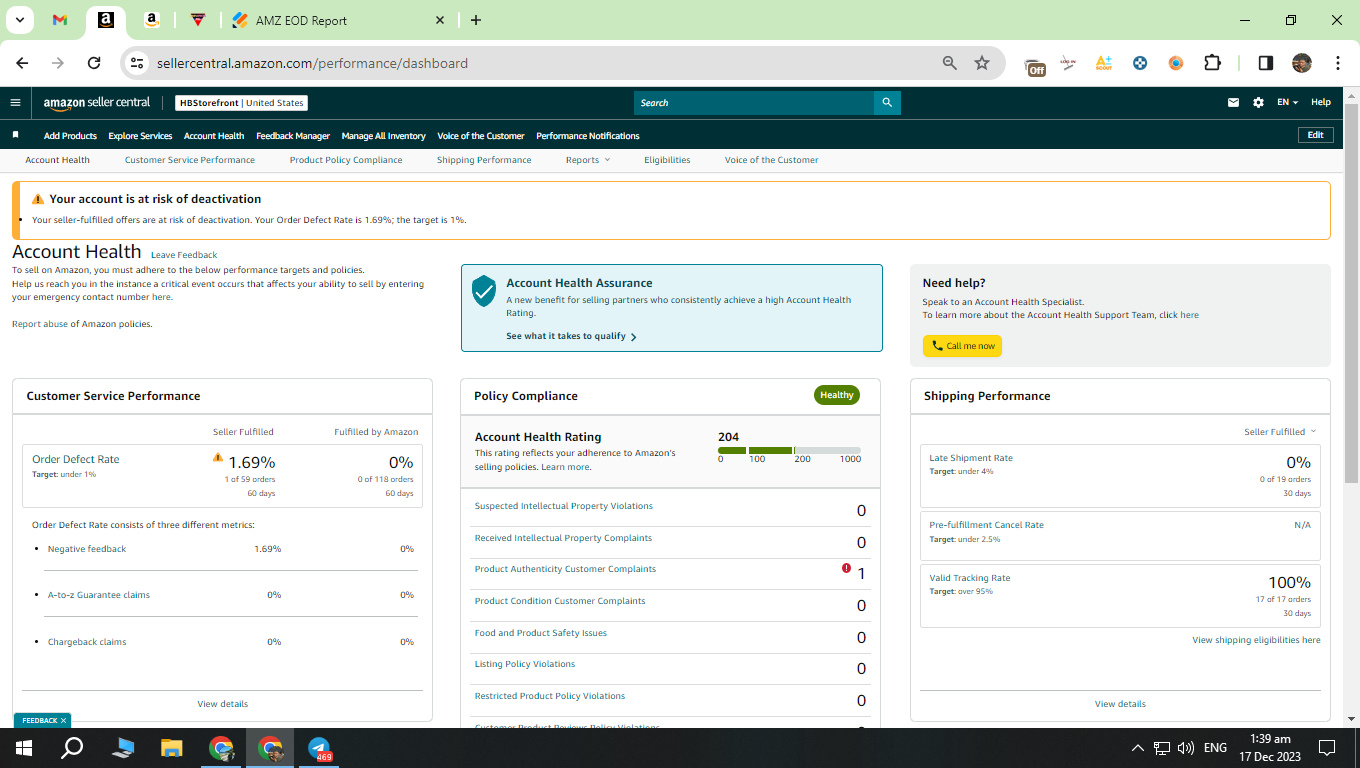Open Performance Notifications
The image size is (1360, 768).
click(x=588, y=136)
